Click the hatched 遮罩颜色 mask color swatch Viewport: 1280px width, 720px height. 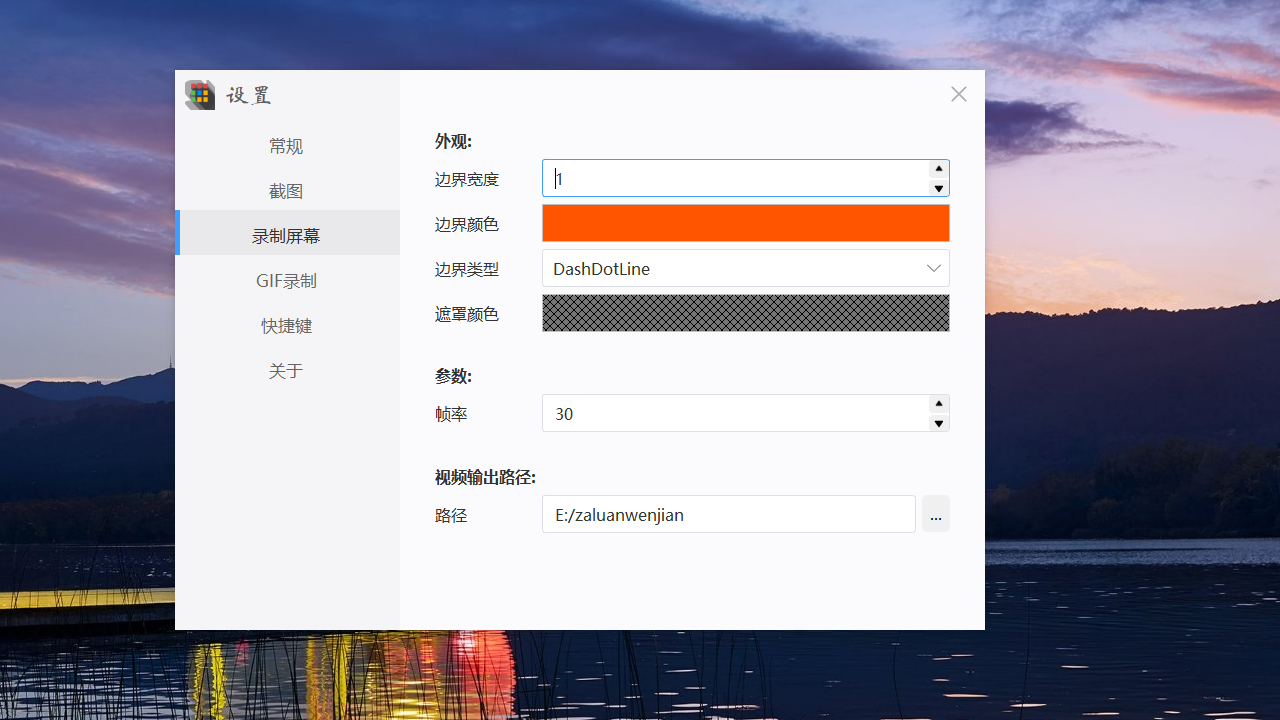(745, 313)
